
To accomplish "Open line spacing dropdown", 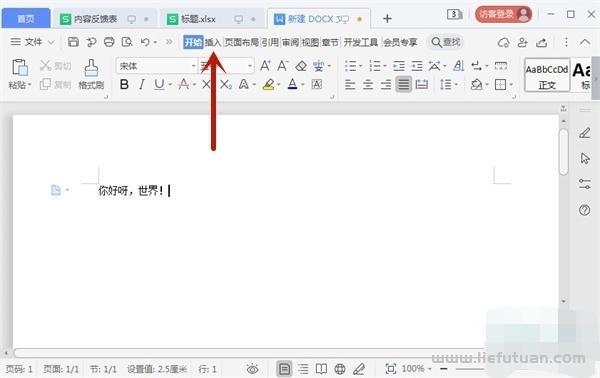I will pos(456,84).
